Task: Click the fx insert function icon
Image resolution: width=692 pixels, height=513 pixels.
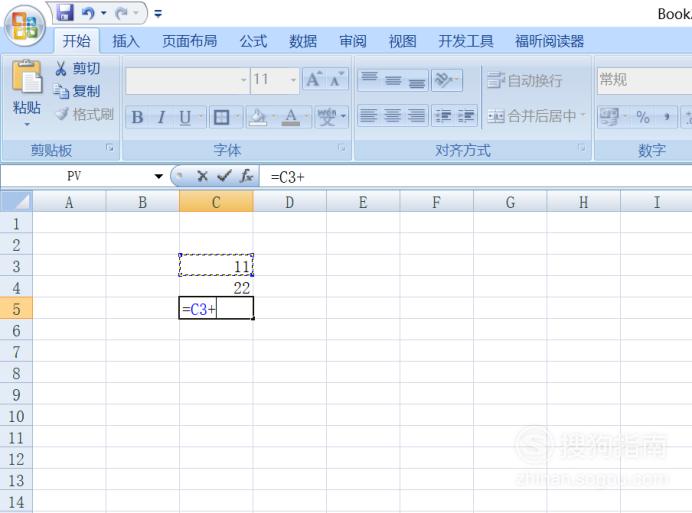Action: 246,177
